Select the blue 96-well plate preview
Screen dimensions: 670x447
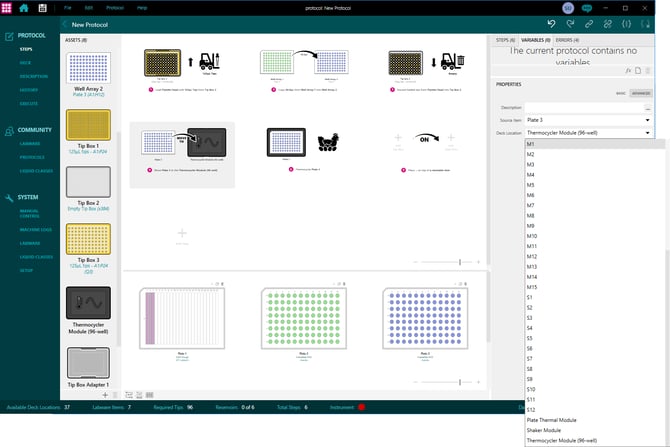pyautogui.click(x=425, y=318)
